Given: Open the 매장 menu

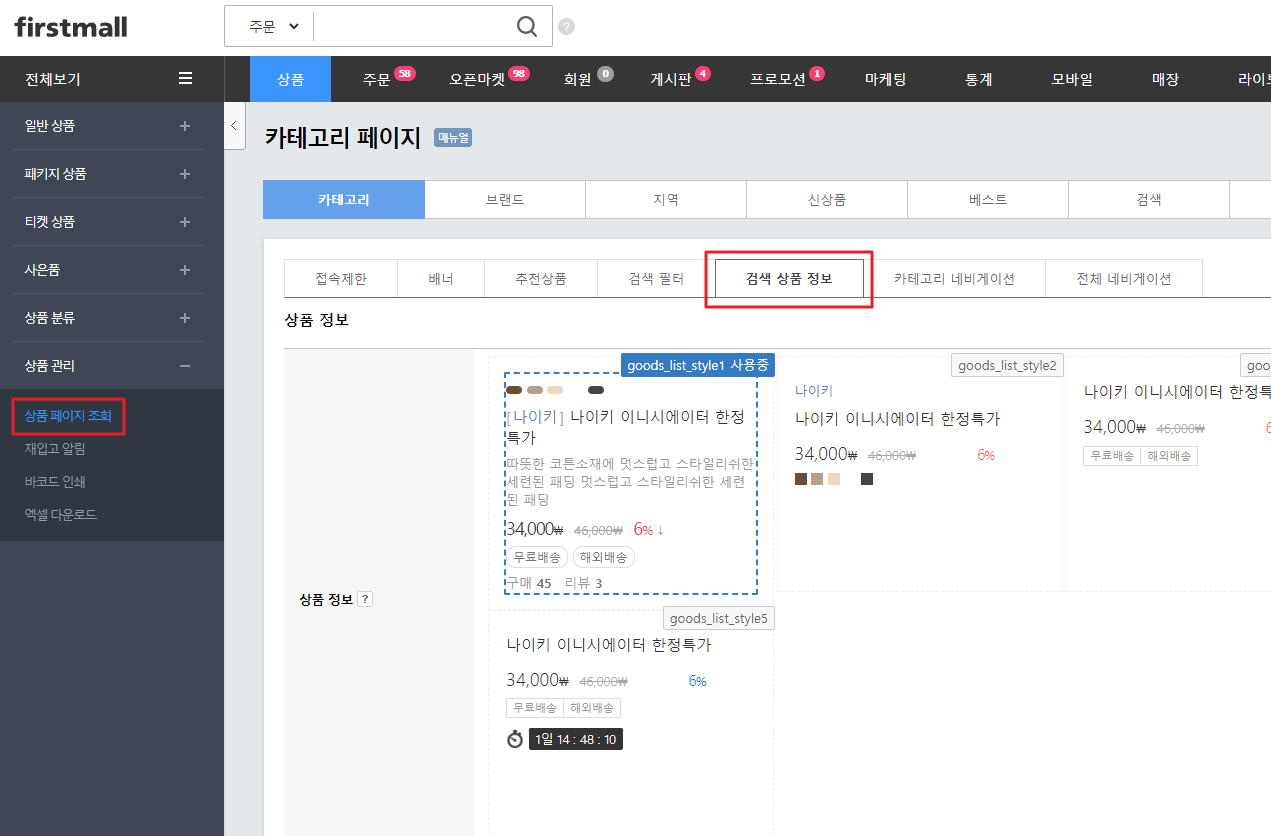Looking at the screenshot, I should 1165,79.
